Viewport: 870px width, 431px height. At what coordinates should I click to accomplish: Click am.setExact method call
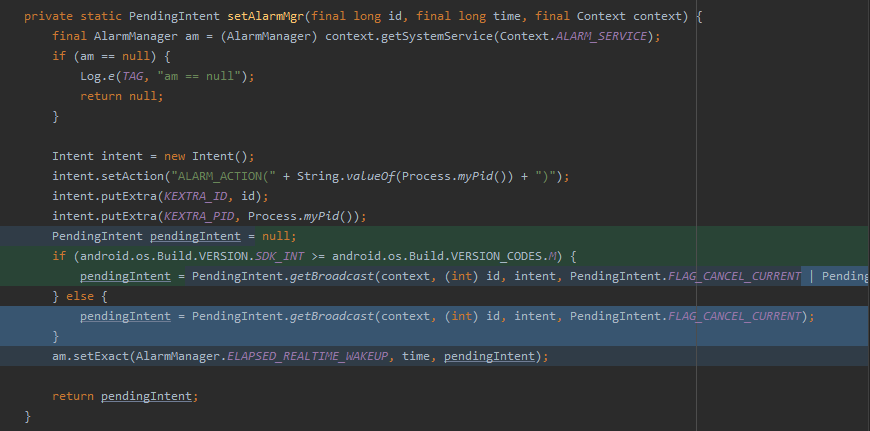pyautogui.click(x=90, y=356)
